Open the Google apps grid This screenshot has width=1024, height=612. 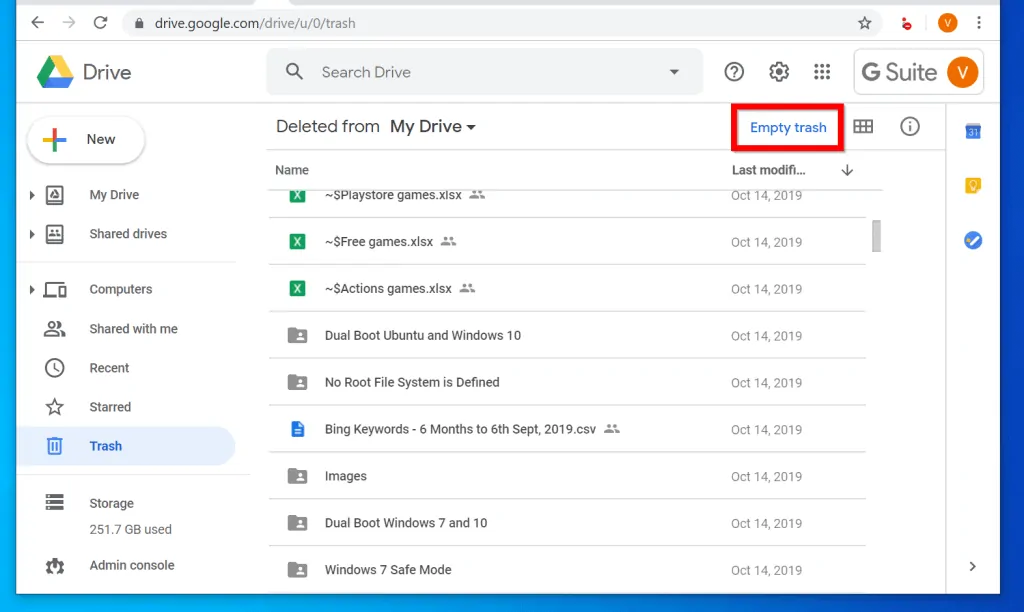822,71
